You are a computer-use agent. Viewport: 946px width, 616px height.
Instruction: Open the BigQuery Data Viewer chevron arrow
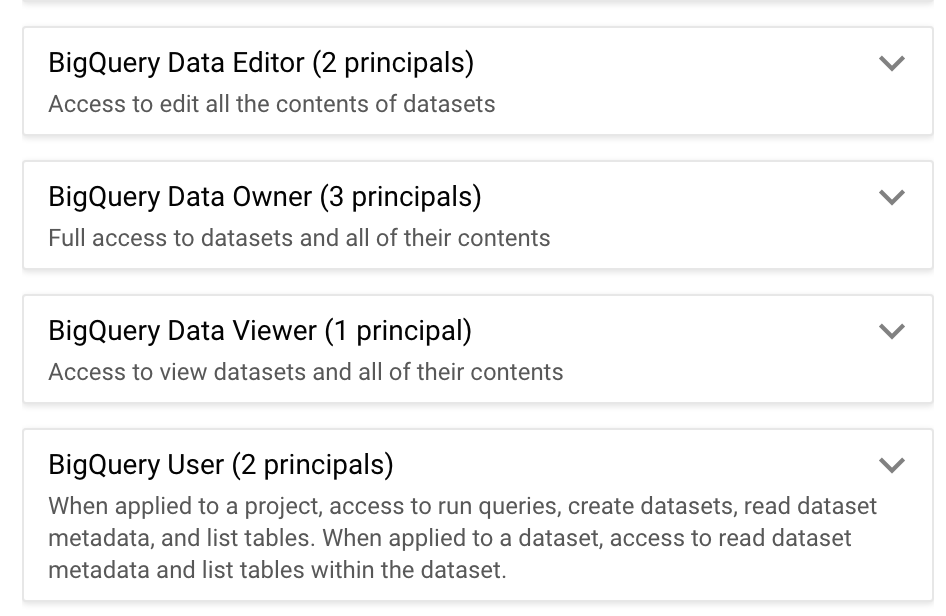(891, 331)
